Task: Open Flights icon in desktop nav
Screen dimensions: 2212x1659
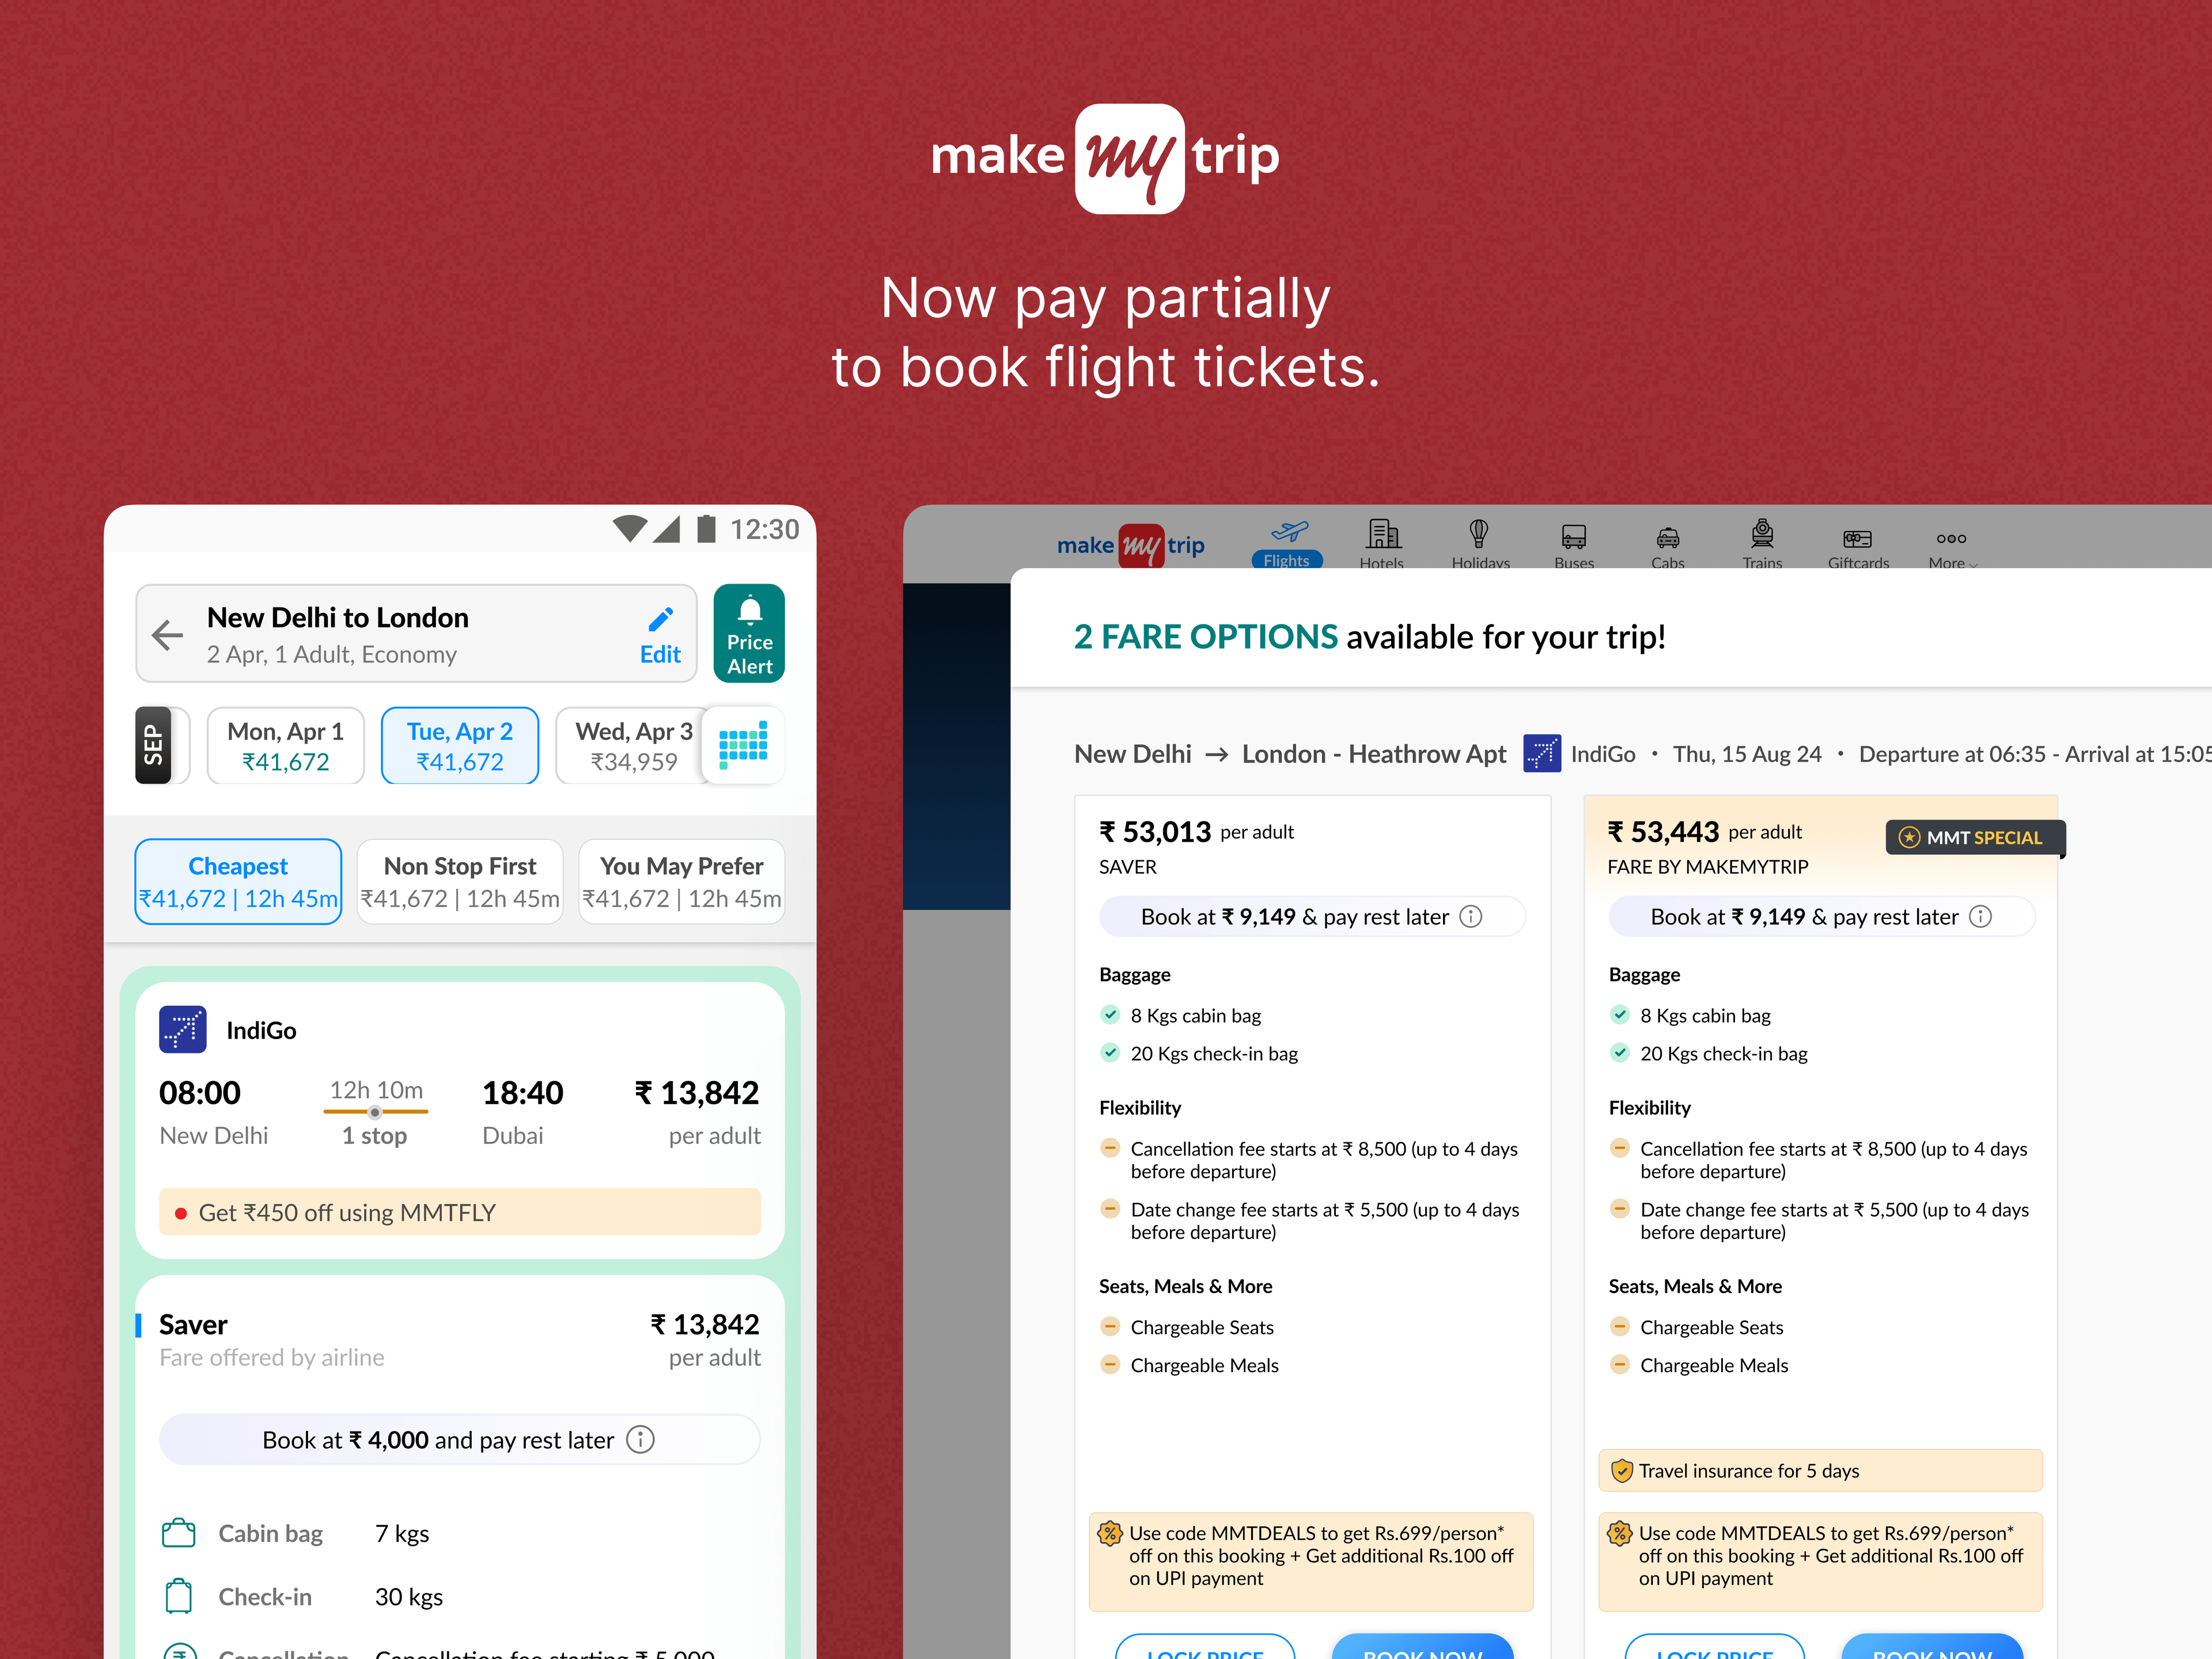Action: tap(1288, 531)
